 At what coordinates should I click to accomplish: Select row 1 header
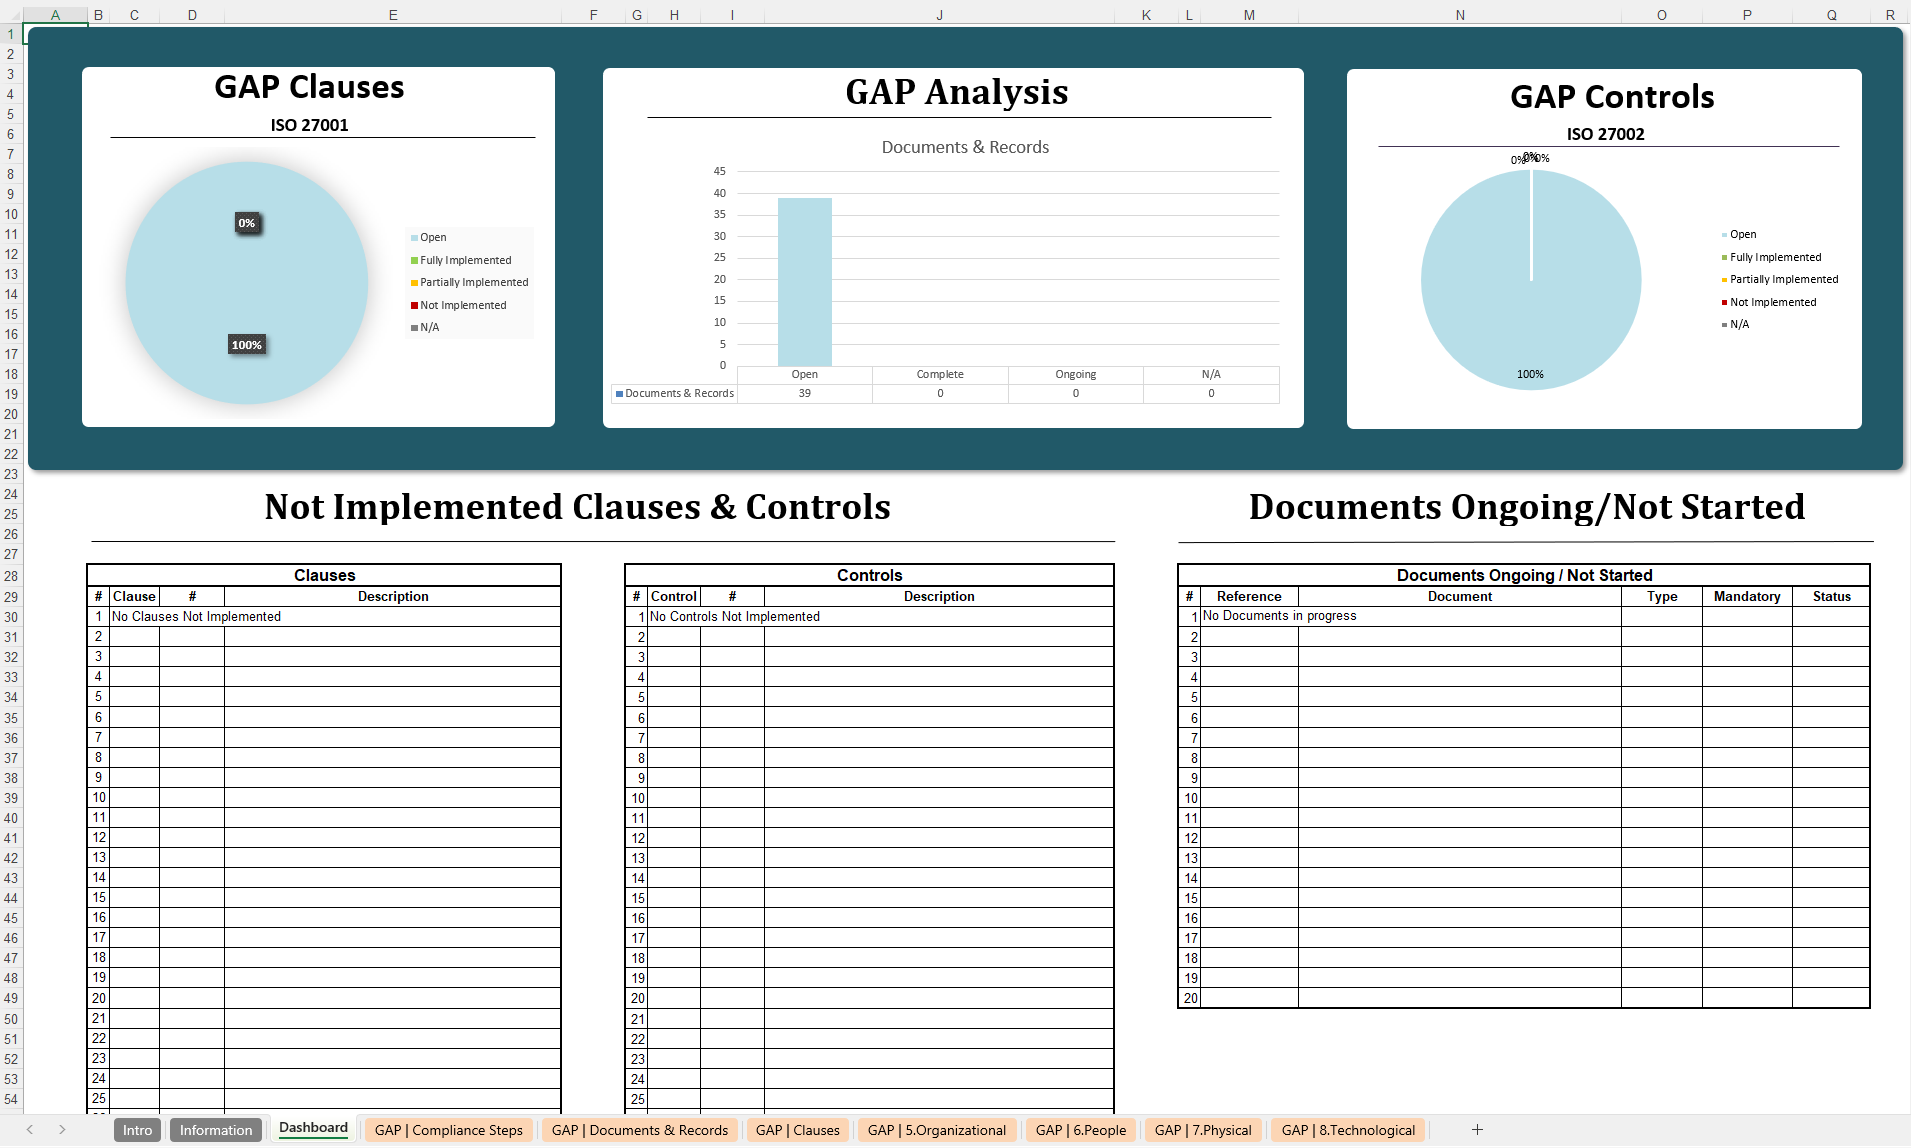[10, 33]
